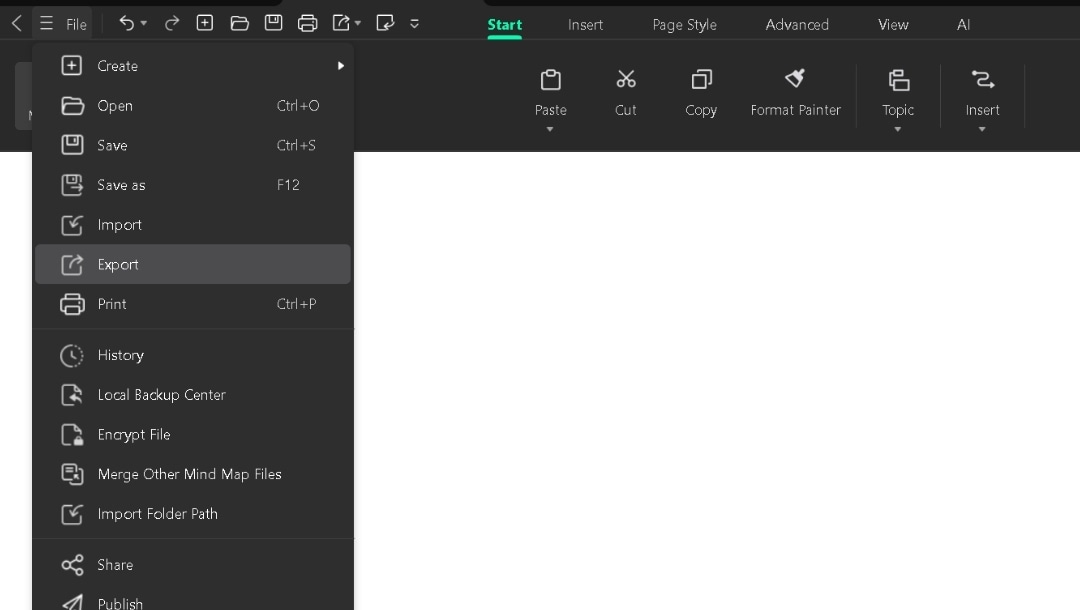Open the AI tab
Image resolution: width=1080 pixels, height=610 pixels.
point(964,25)
